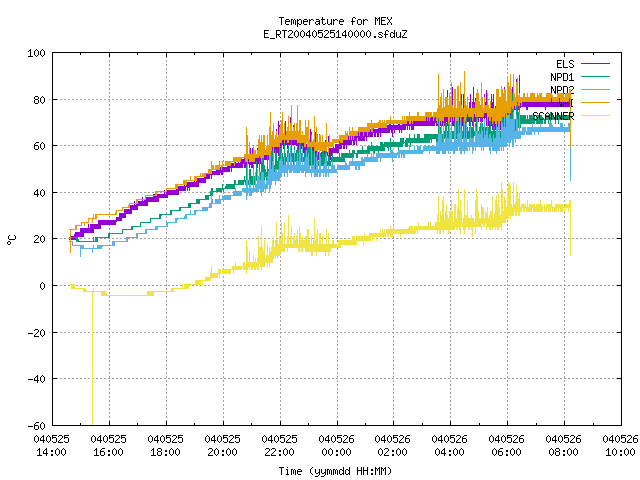
Task: Click the y-axis value 0
Action: 42,286
